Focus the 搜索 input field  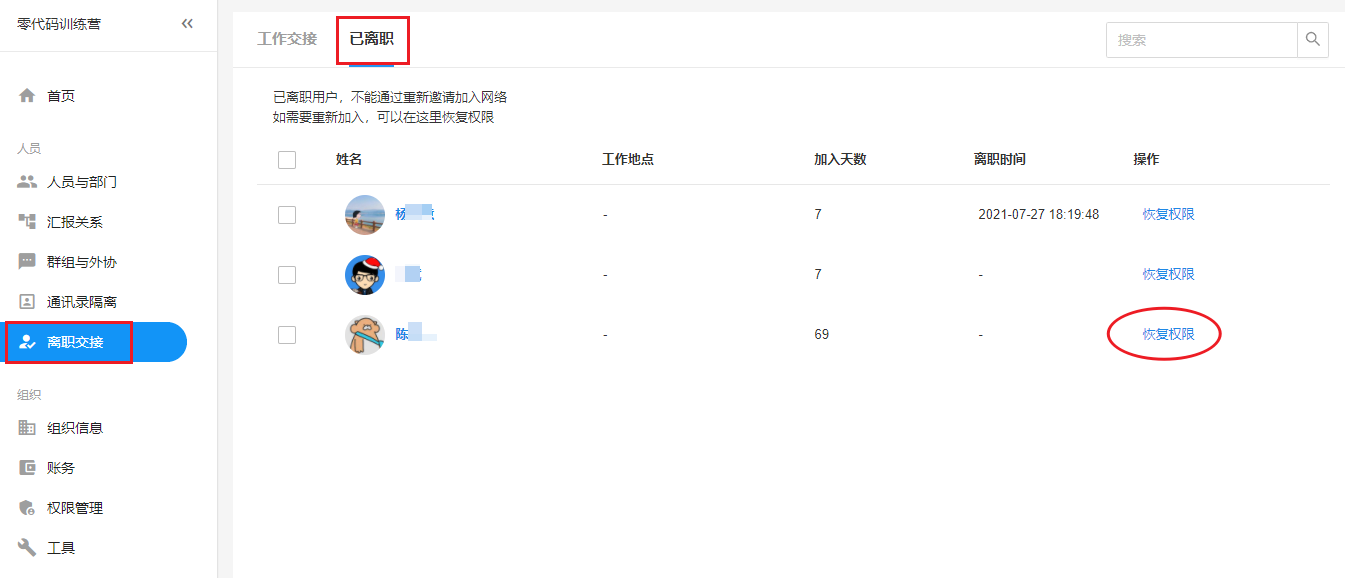[x=1201, y=40]
